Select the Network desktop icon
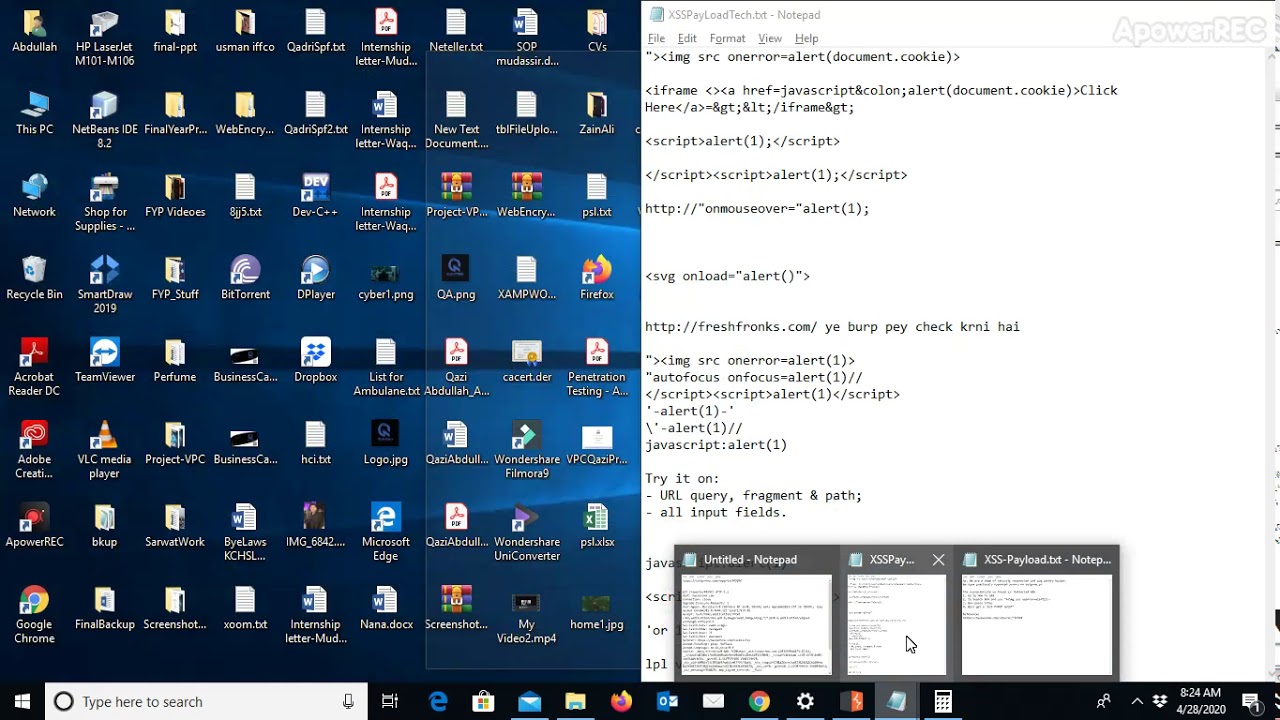 coord(34,195)
